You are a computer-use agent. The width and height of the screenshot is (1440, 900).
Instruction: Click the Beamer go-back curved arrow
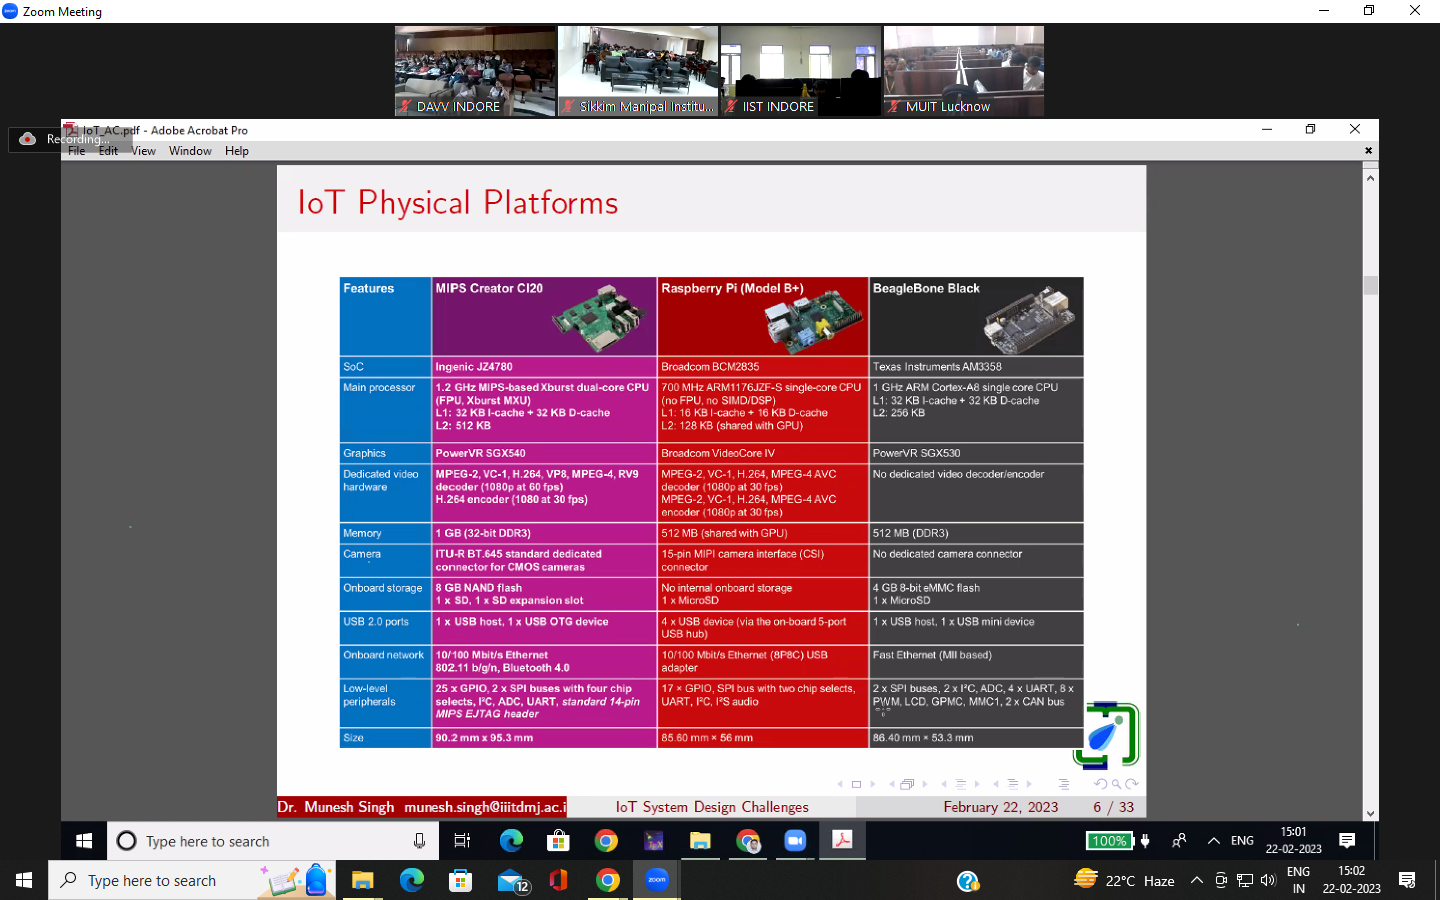[1101, 784]
